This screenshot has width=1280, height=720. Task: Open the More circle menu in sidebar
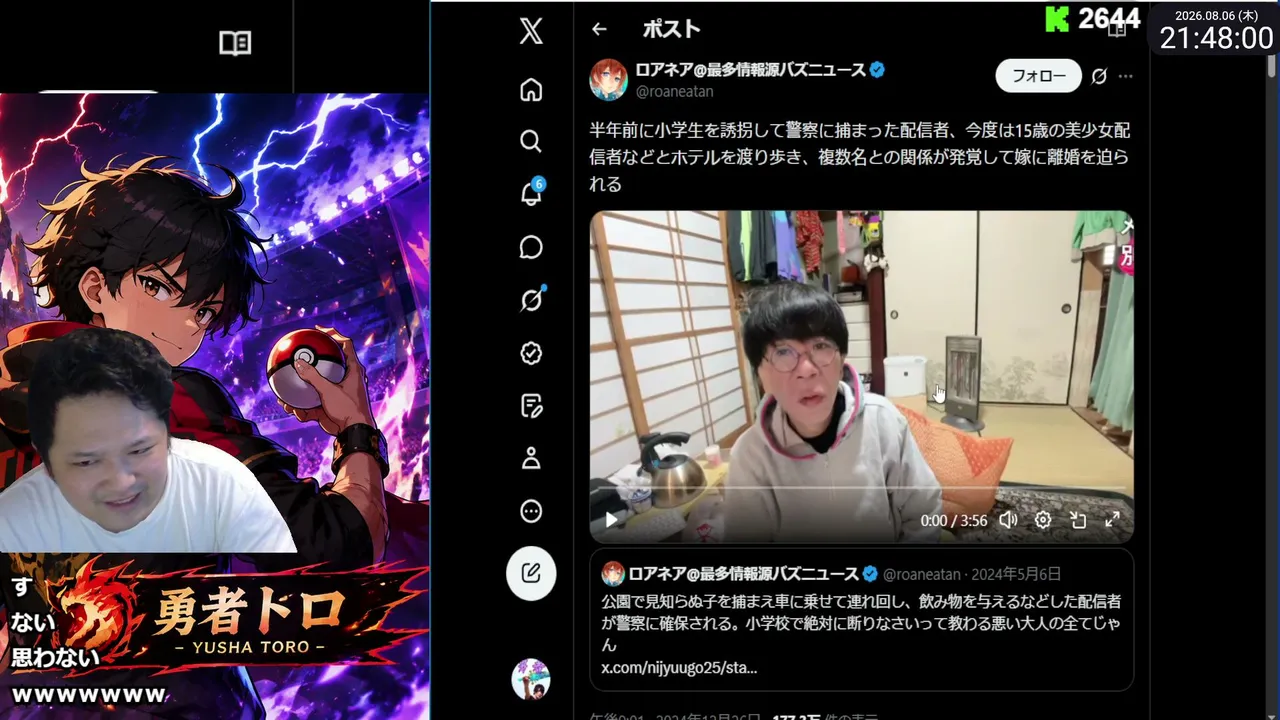coord(531,512)
